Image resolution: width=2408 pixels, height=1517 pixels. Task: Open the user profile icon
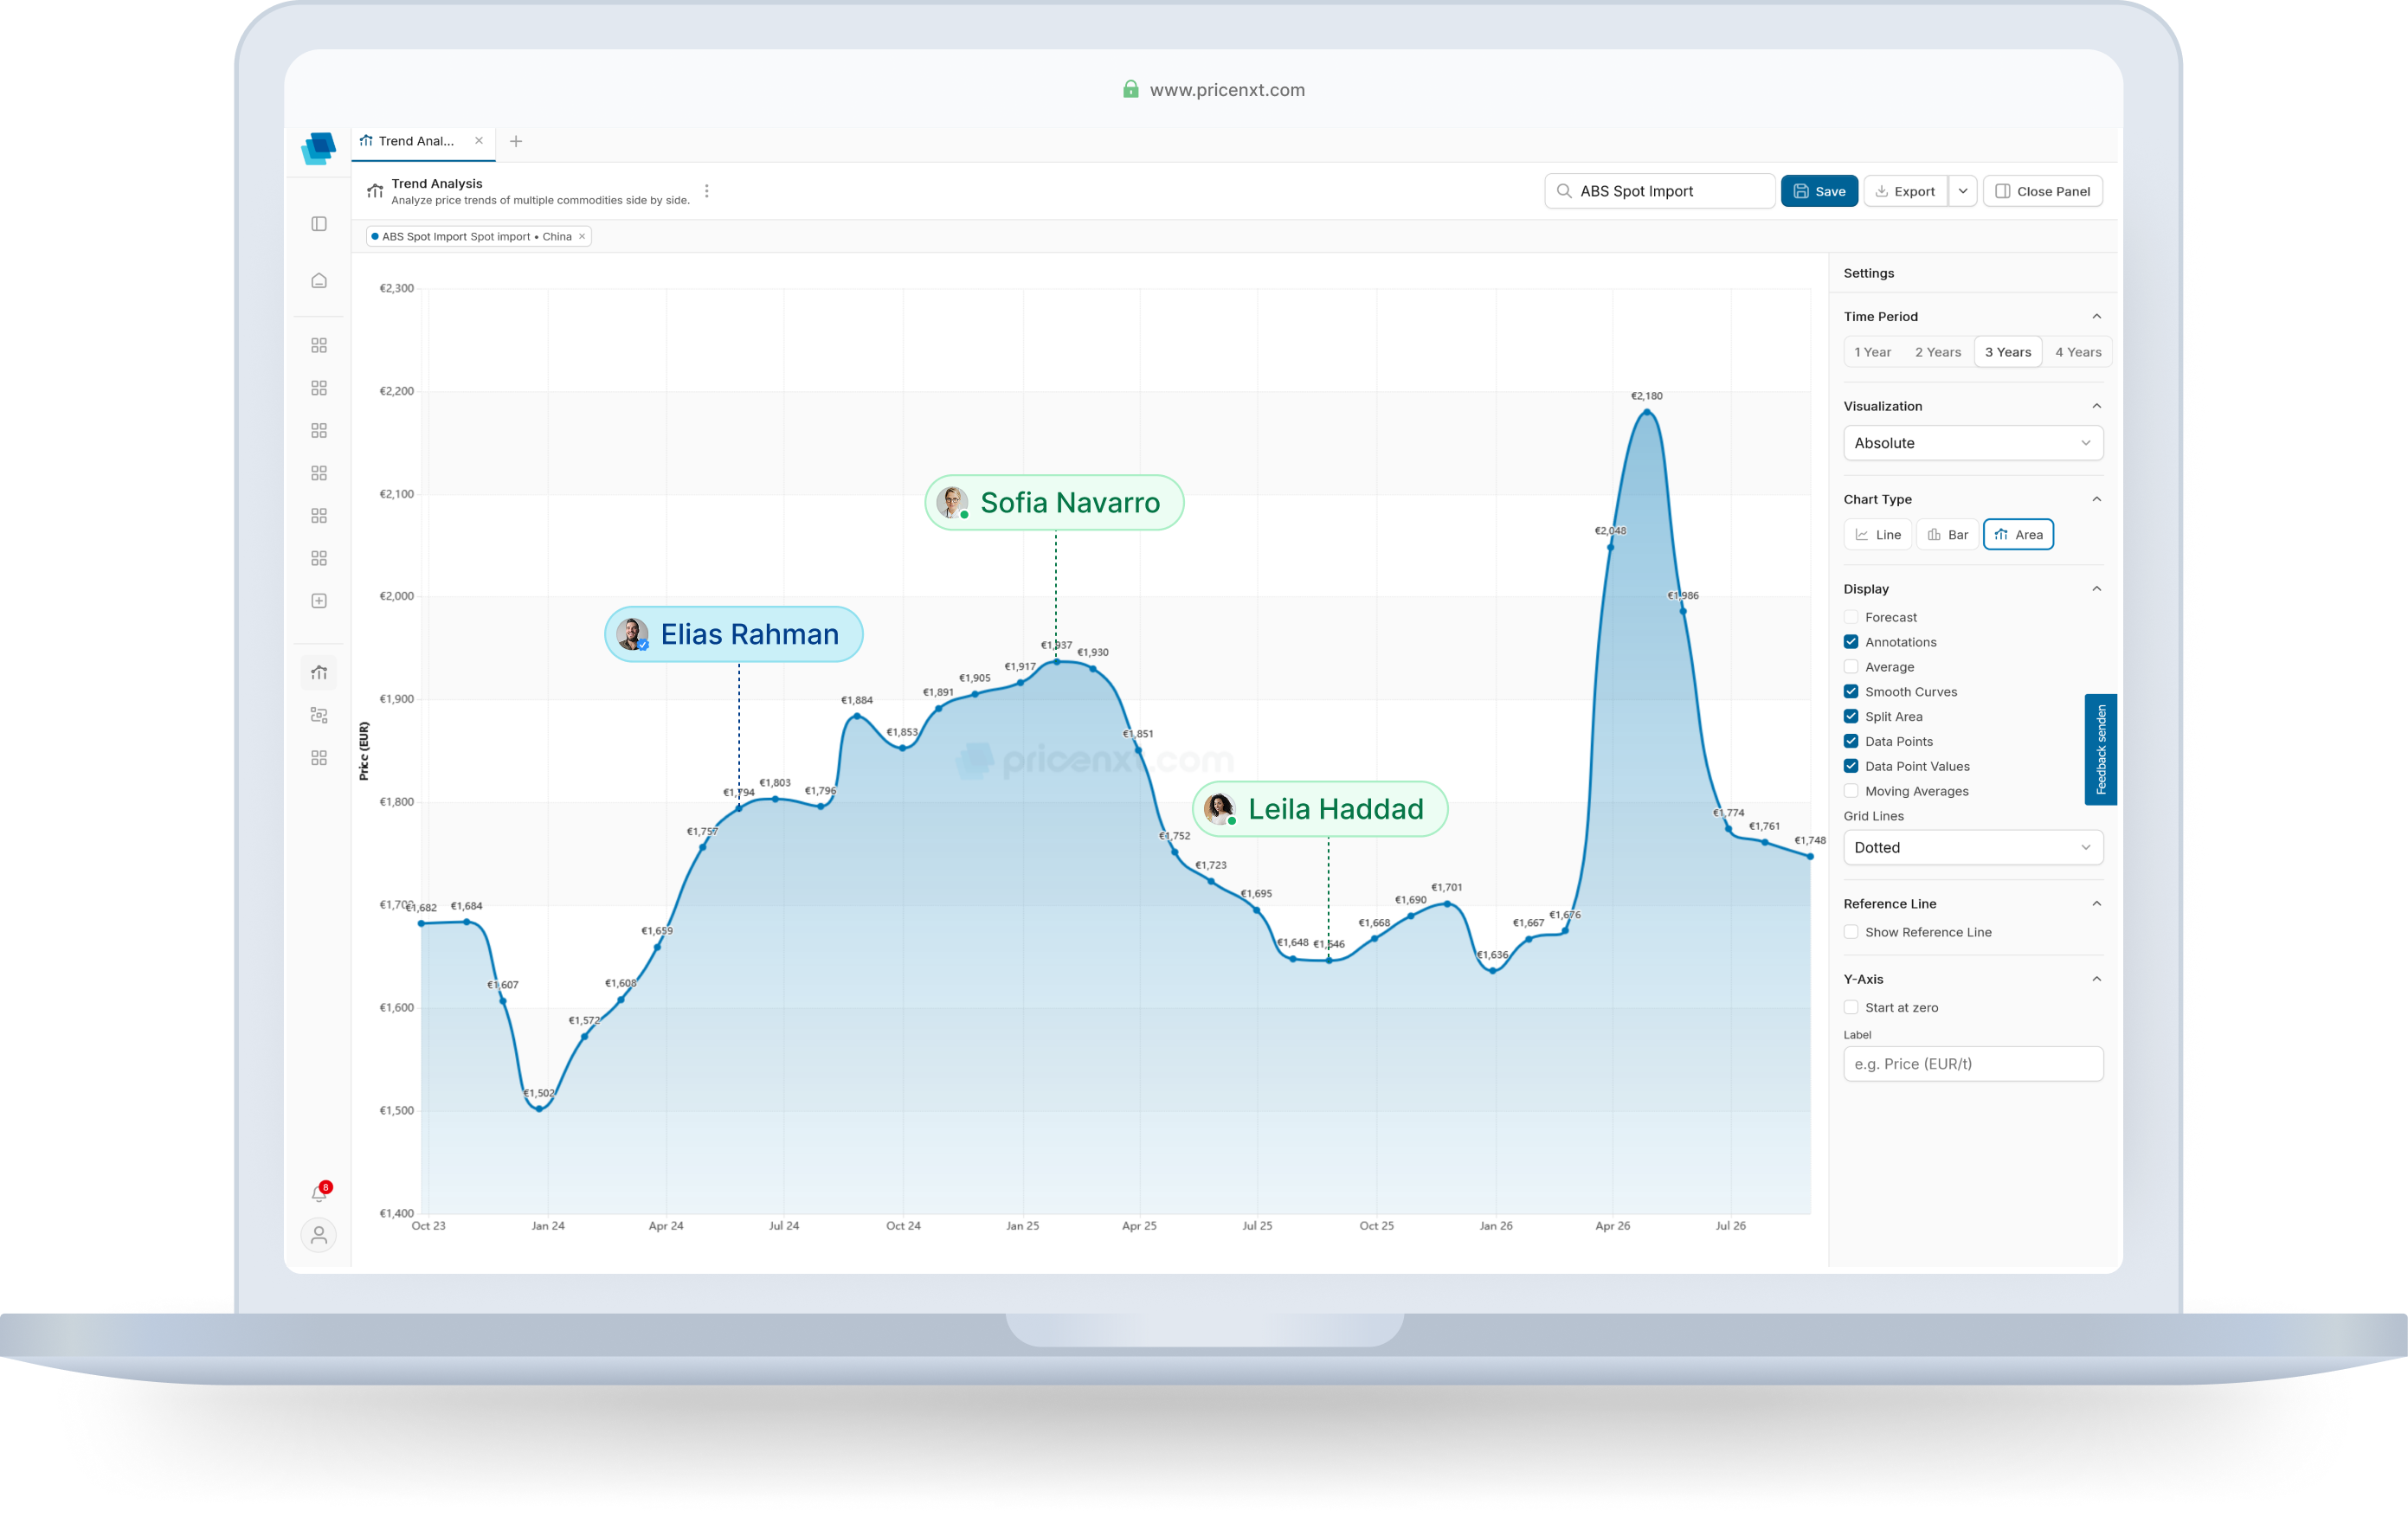(319, 1235)
